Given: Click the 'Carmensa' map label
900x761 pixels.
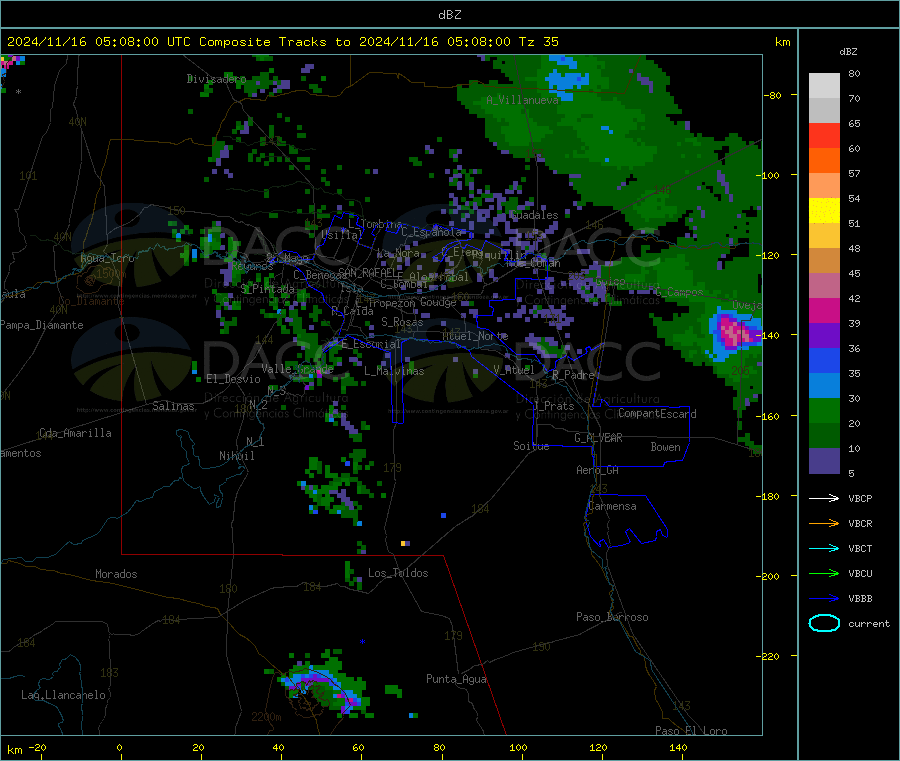Looking at the screenshot, I should [x=612, y=506].
